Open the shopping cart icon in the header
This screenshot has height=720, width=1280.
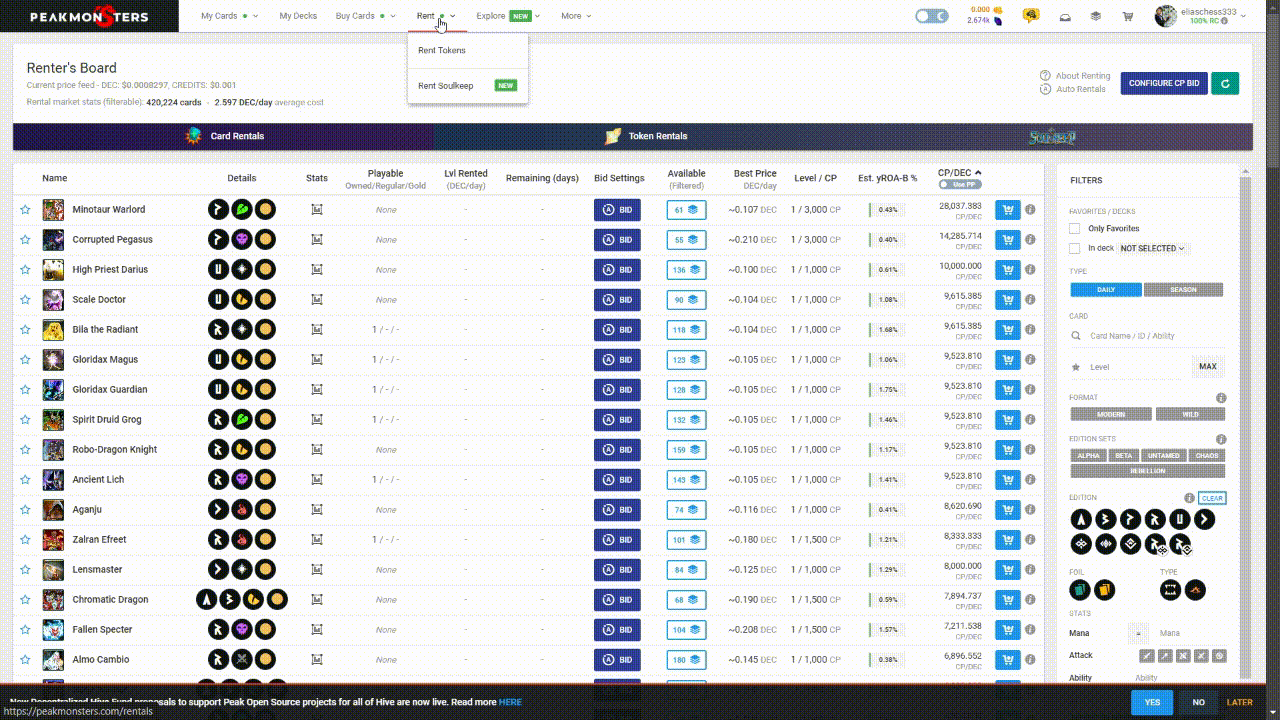tap(1128, 16)
